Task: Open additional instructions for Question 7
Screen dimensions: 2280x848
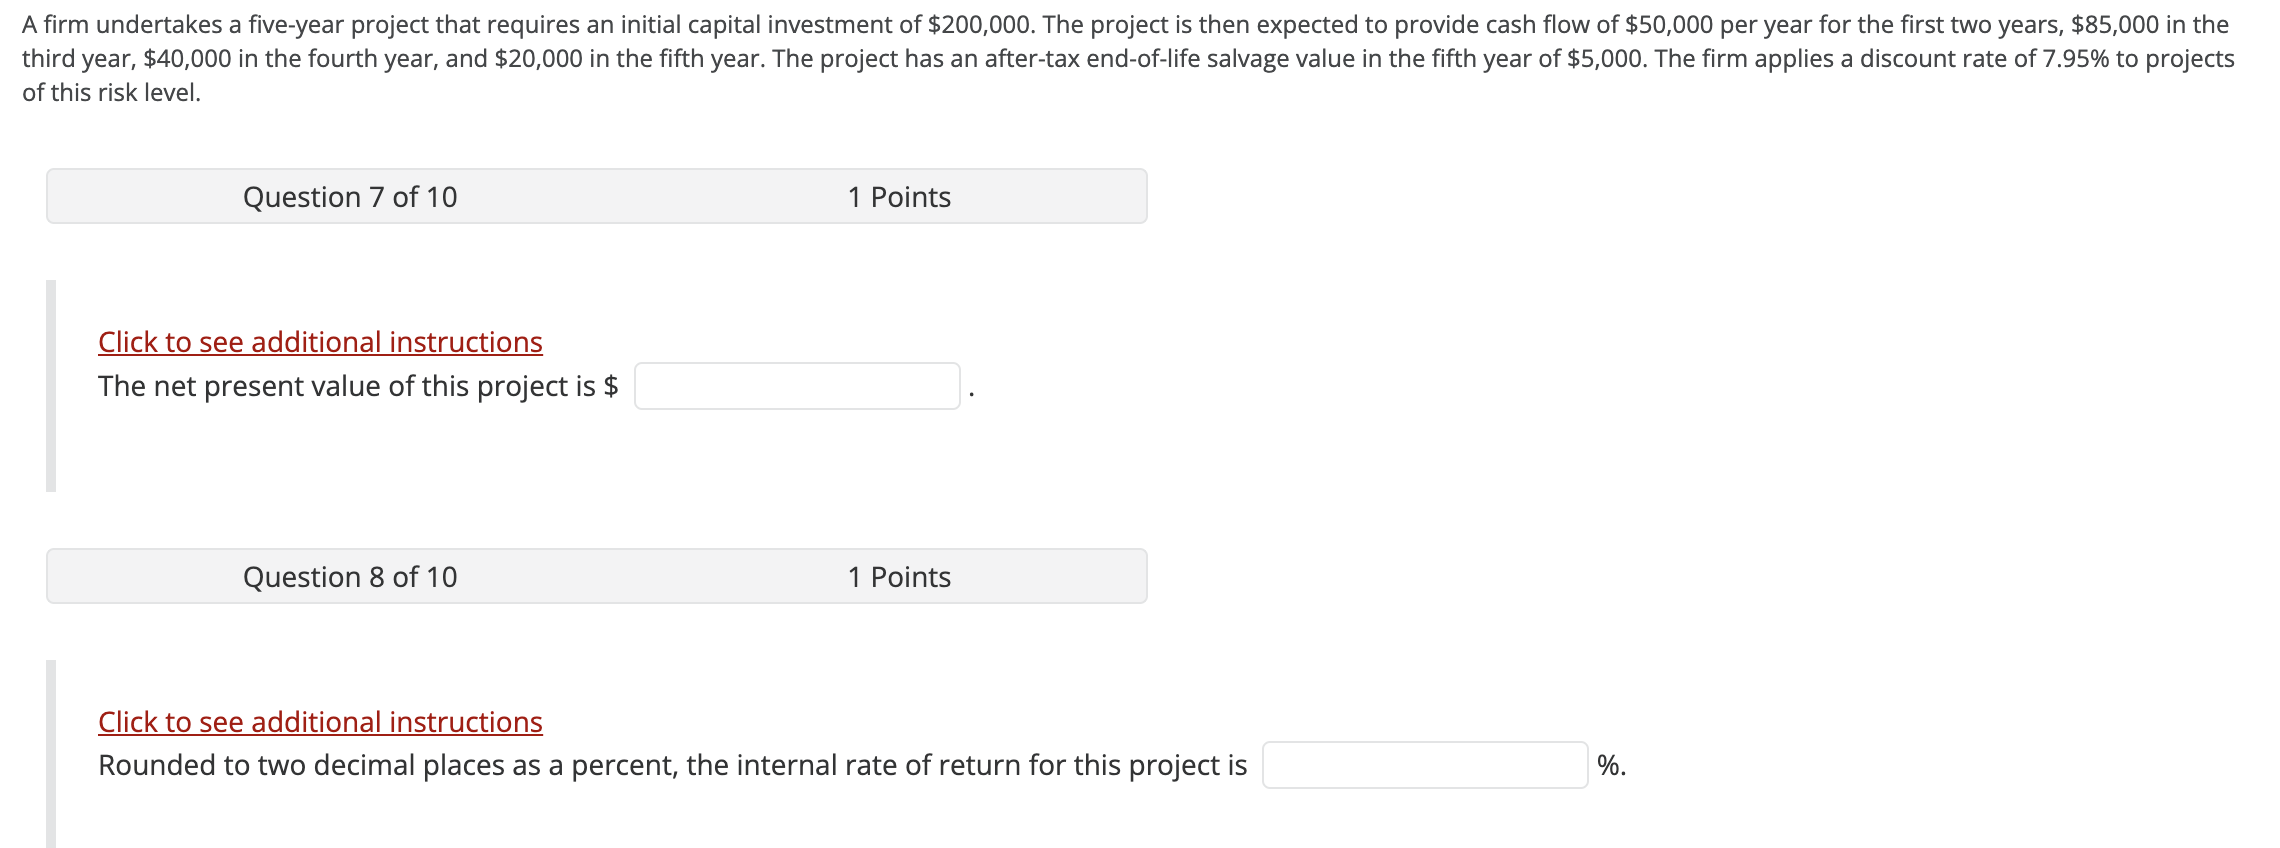Action: coord(319,342)
